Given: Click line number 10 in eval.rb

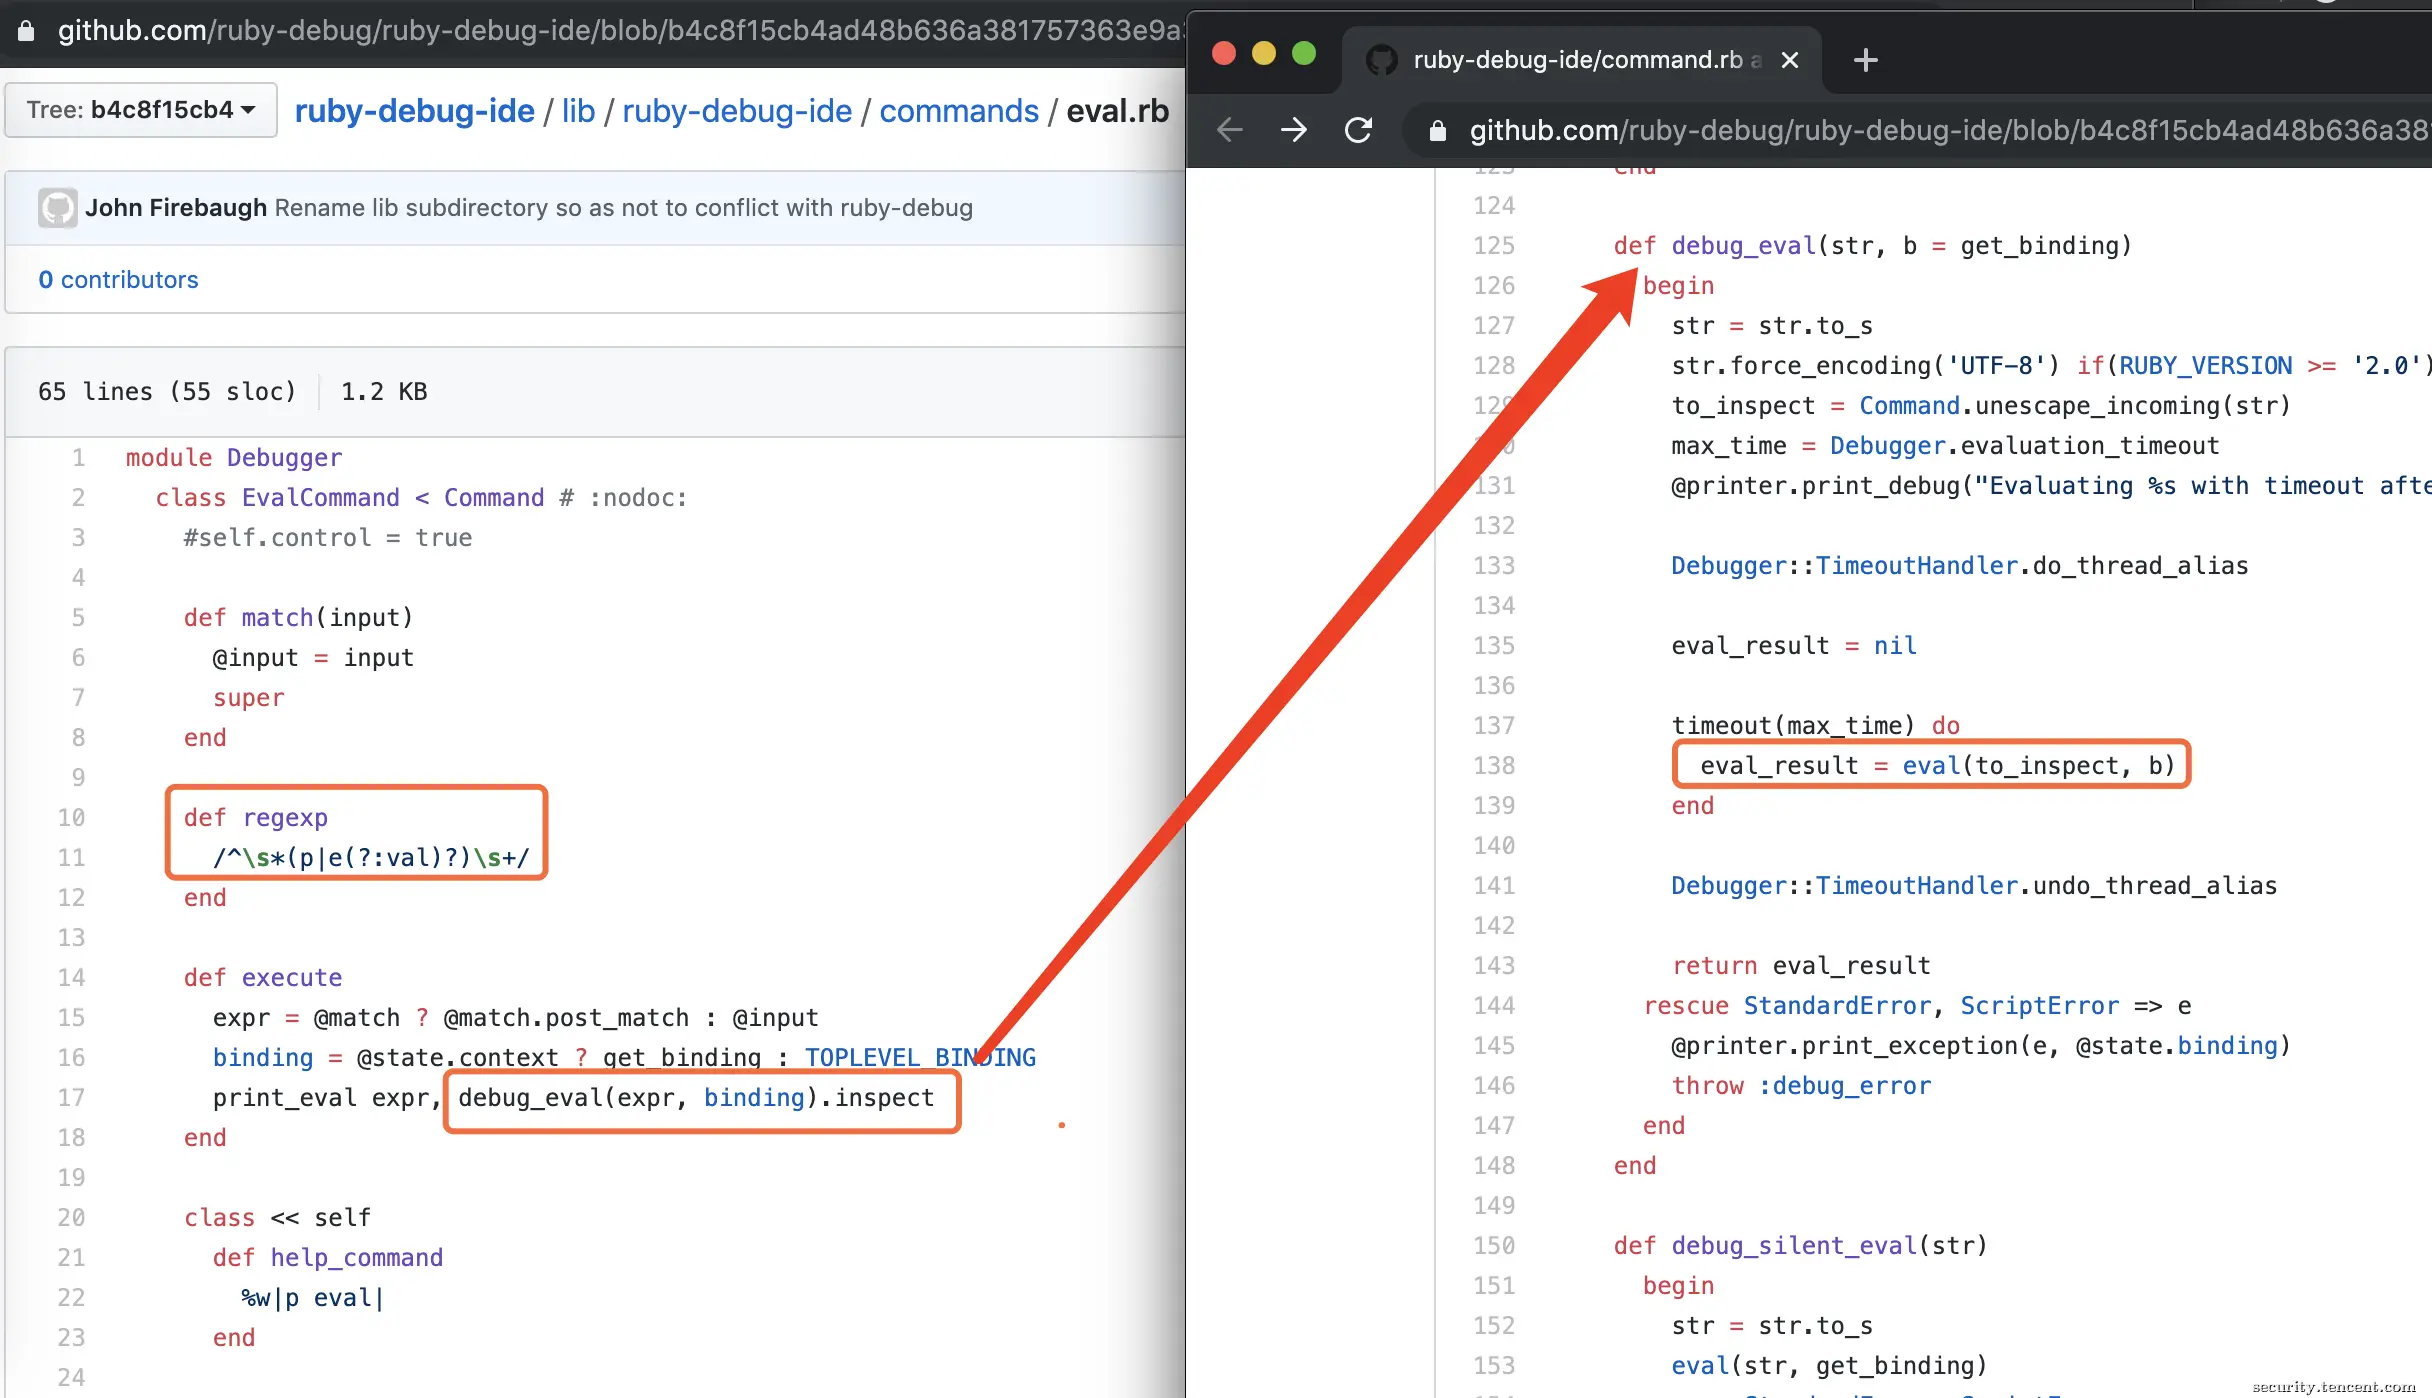Looking at the screenshot, I should [71, 818].
